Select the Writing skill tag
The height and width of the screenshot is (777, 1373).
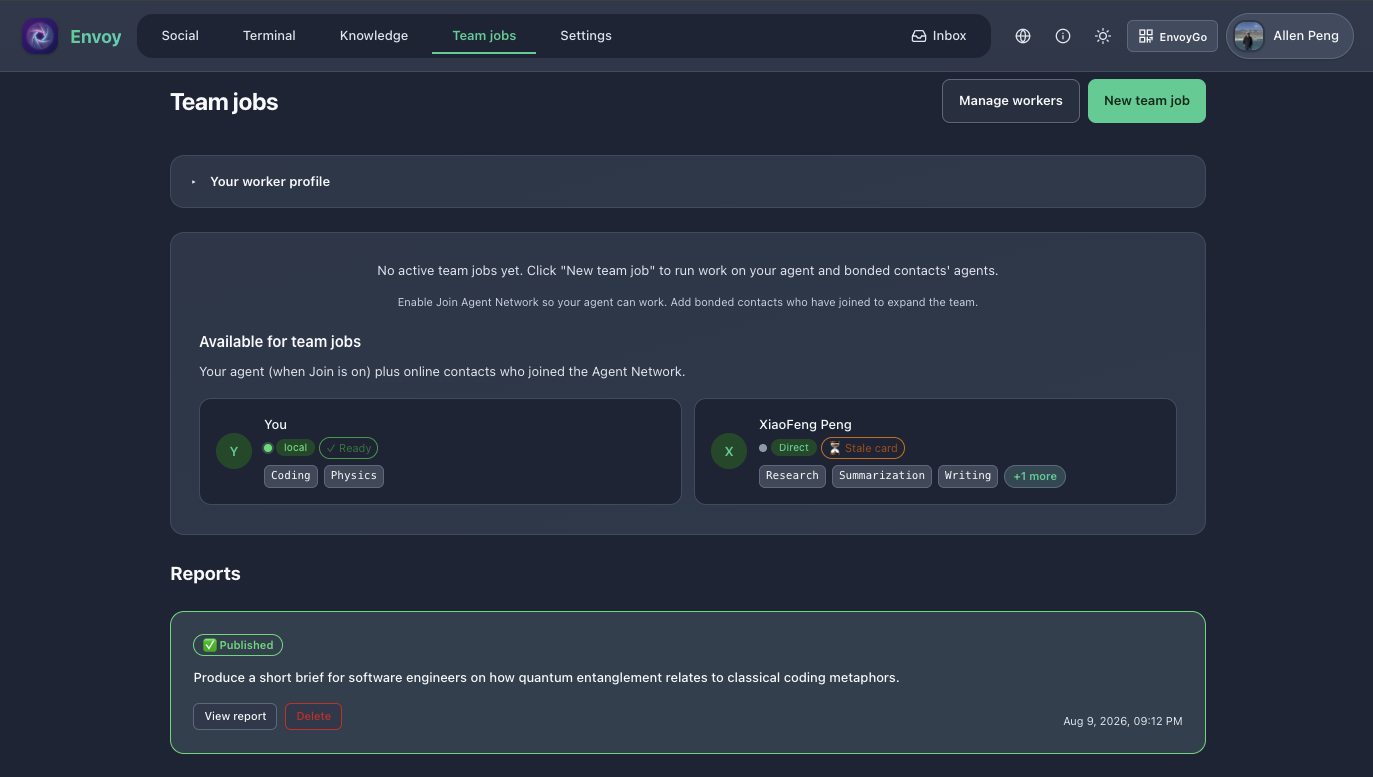(x=968, y=476)
